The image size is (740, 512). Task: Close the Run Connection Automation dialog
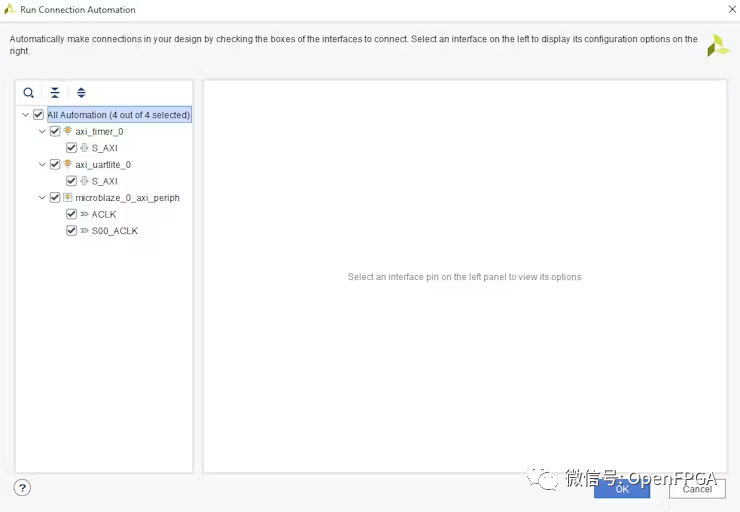tap(731, 9)
